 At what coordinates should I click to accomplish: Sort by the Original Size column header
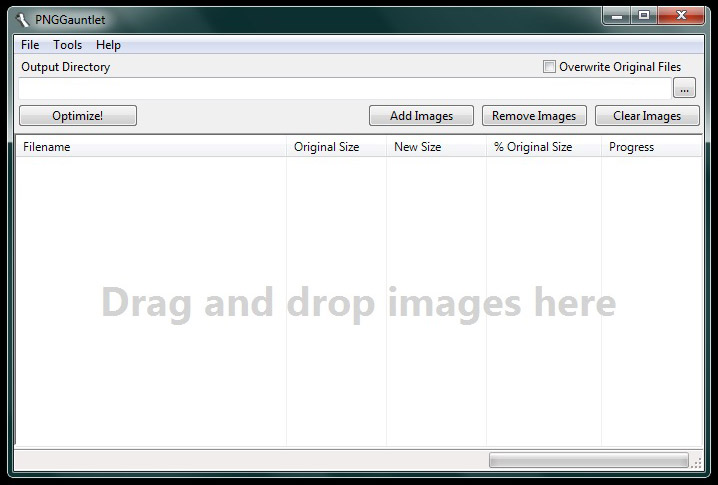tap(337, 147)
